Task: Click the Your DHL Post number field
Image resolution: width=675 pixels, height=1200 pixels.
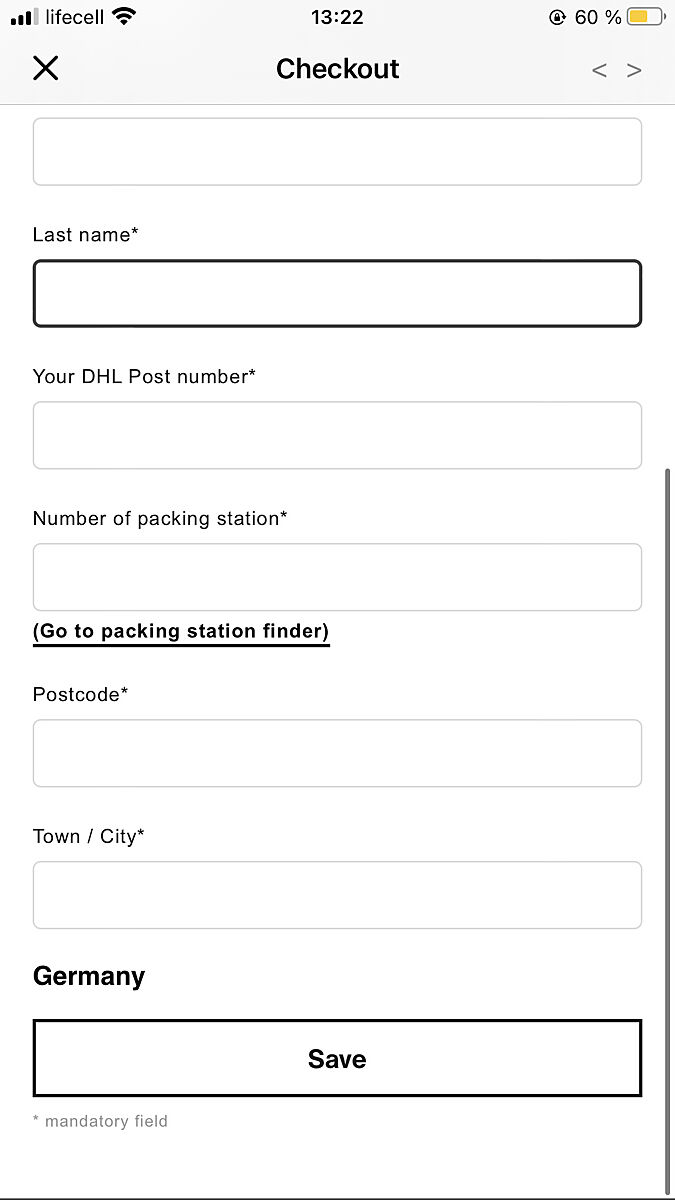Action: 337,435
